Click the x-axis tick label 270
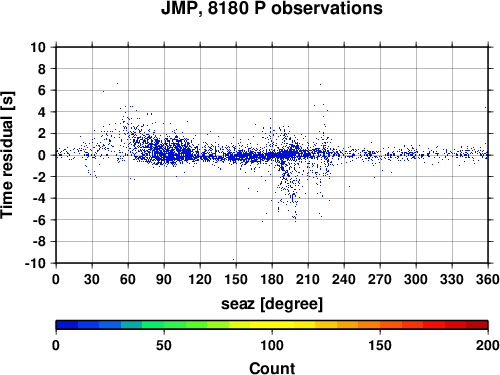500x375 pixels. pyautogui.click(x=380, y=279)
